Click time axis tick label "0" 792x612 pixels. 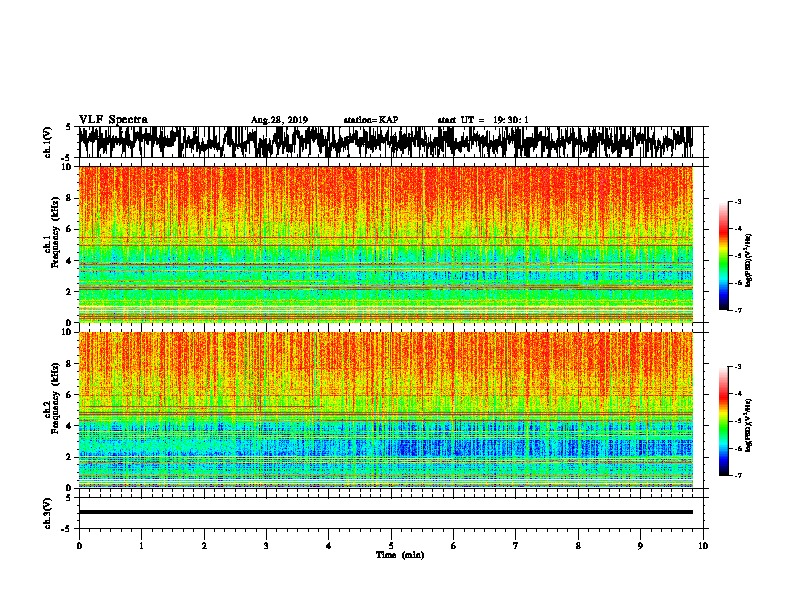click(x=79, y=546)
